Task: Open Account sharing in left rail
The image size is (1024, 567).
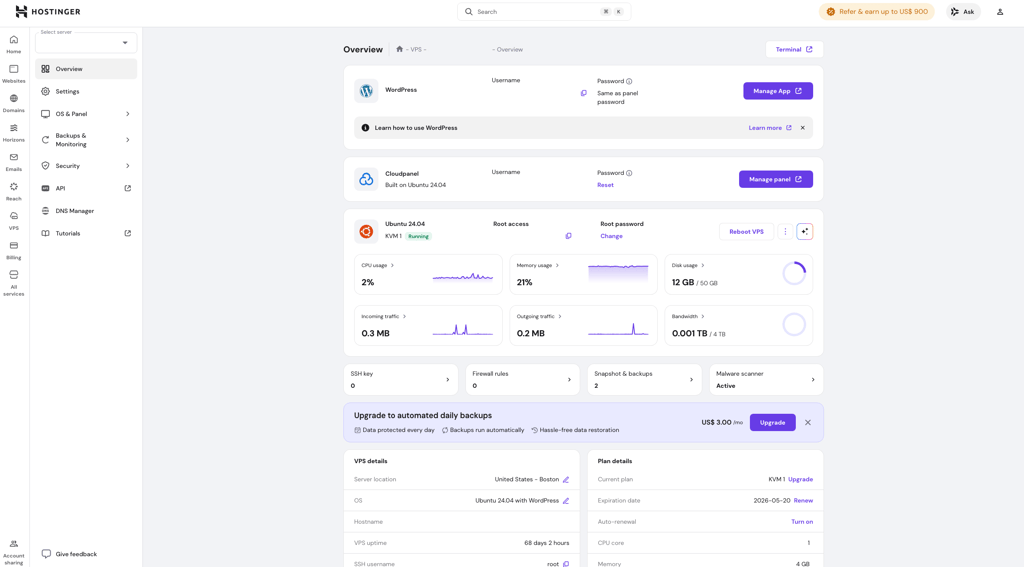Action: tap(14, 552)
